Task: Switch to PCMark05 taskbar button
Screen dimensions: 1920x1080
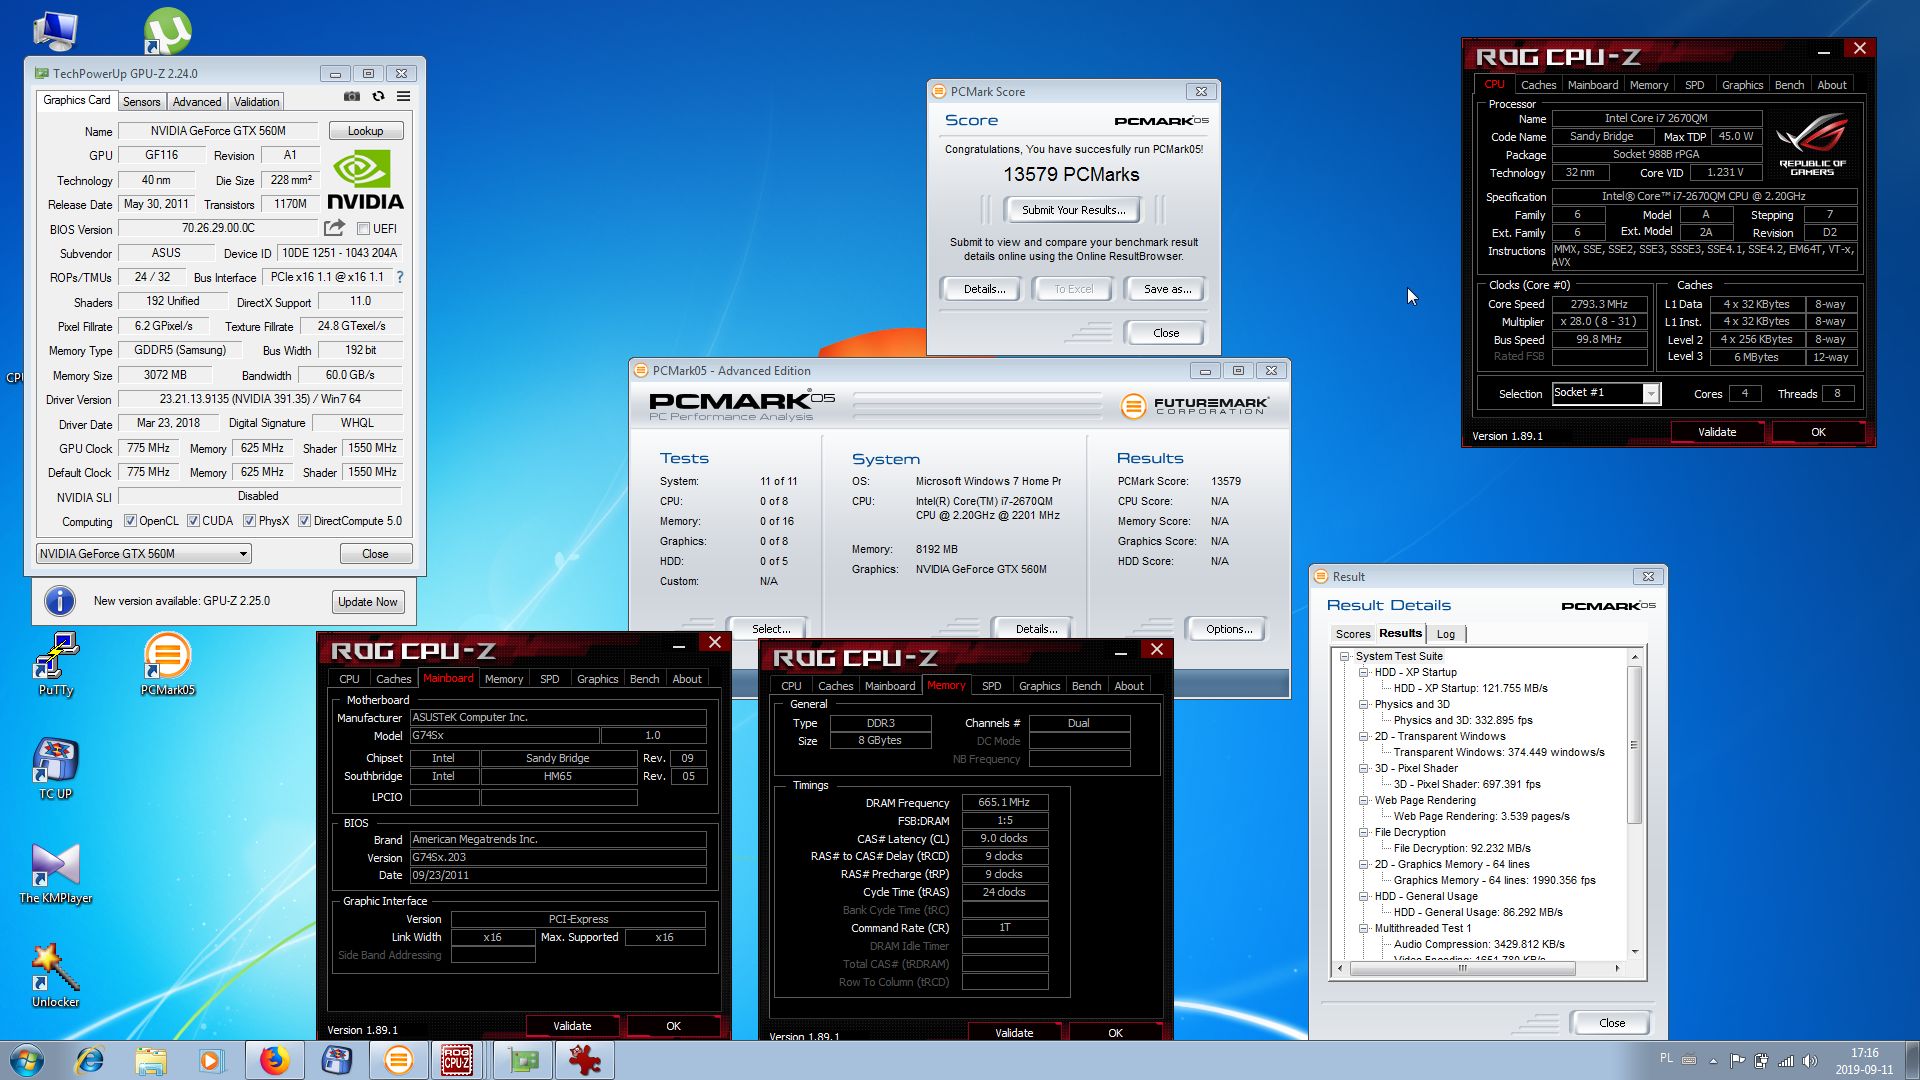Action: pos(398,1060)
